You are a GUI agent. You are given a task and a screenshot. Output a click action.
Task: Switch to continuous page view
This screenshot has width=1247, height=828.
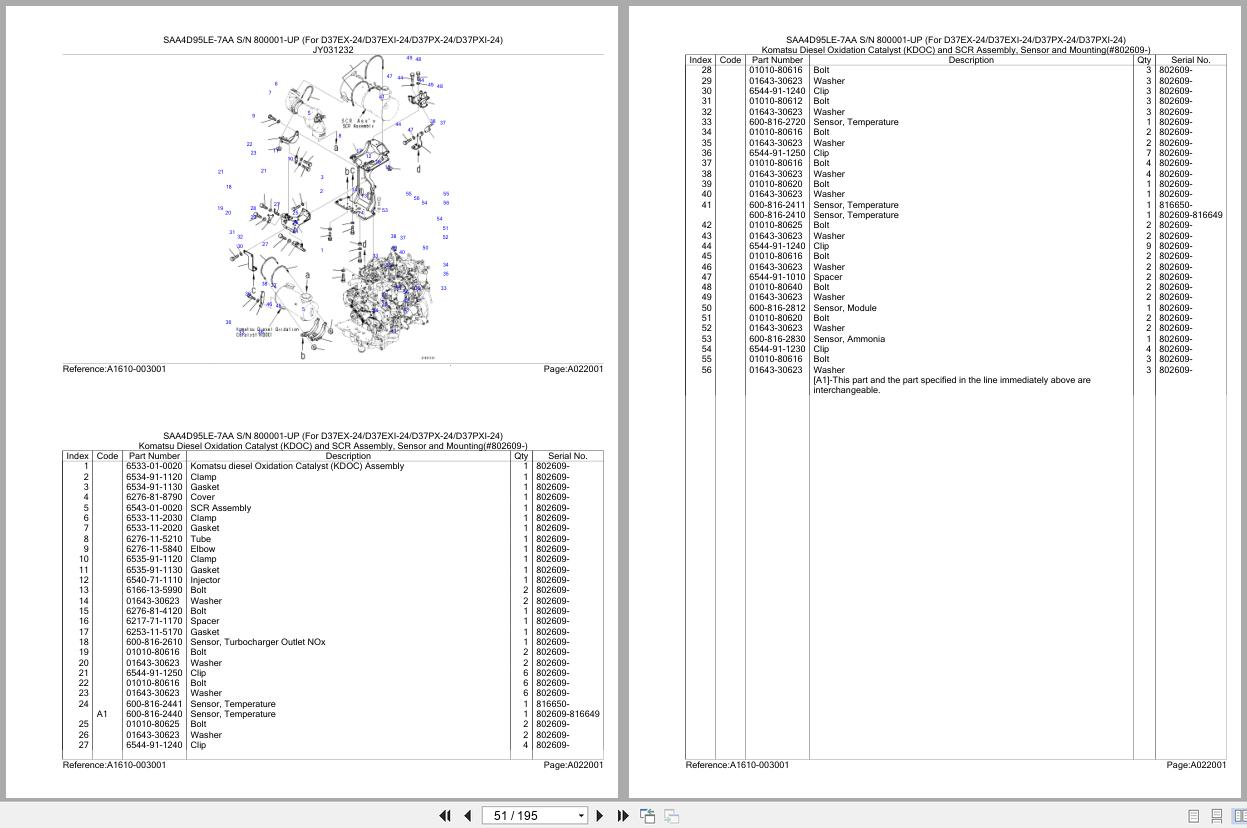click(x=1217, y=816)
